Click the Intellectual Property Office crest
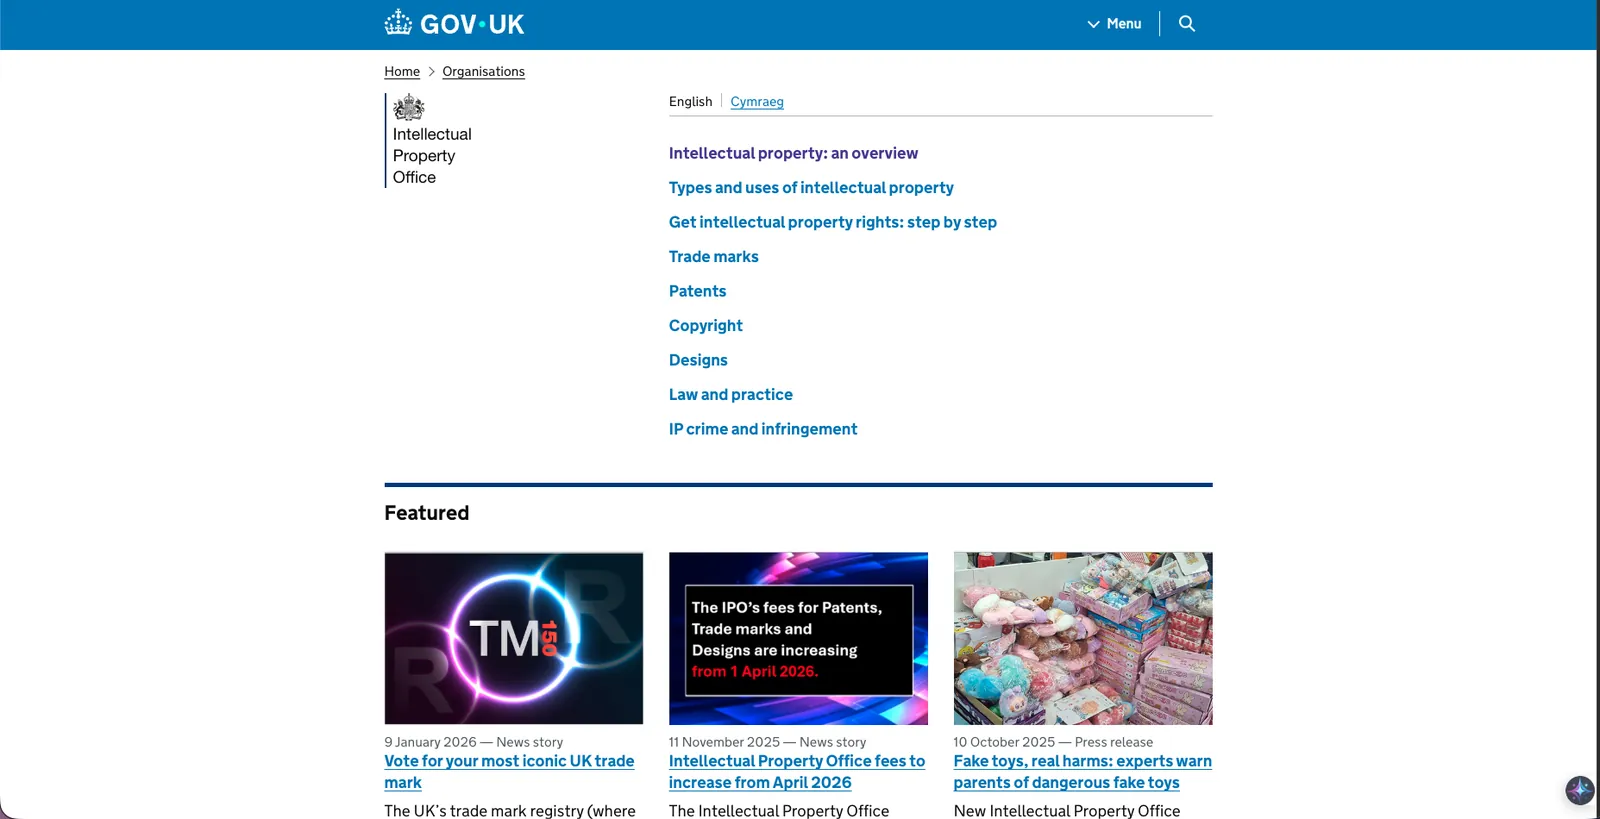1600x819 pixels. click(x=409, y=107)
